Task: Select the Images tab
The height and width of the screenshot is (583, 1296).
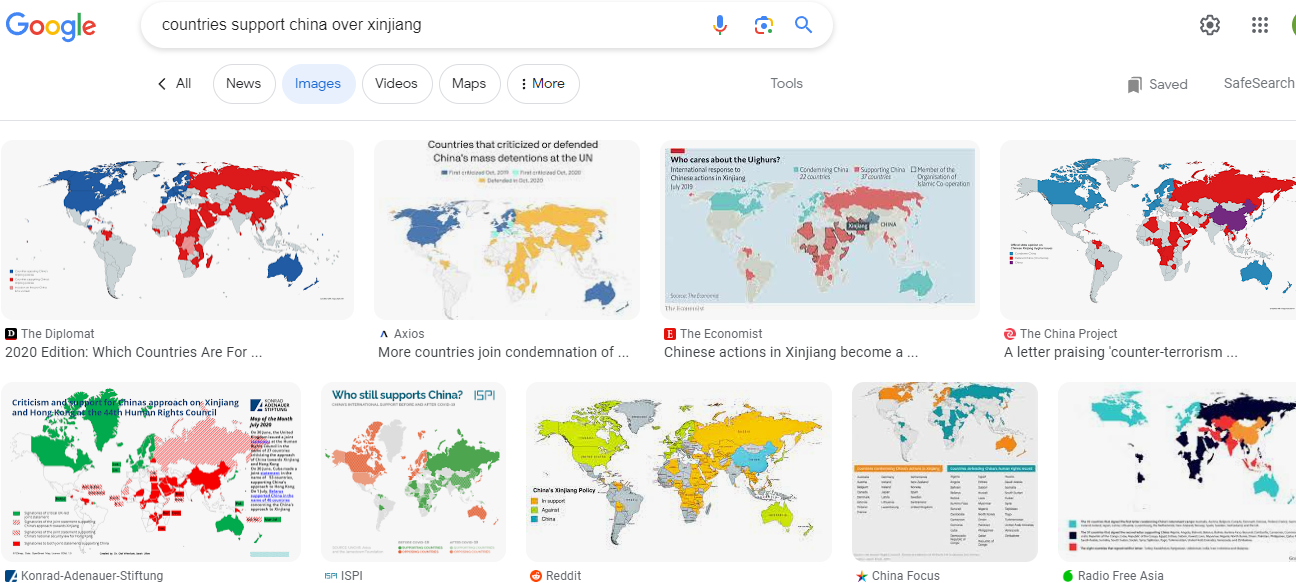Action: (x=318, y=84)
